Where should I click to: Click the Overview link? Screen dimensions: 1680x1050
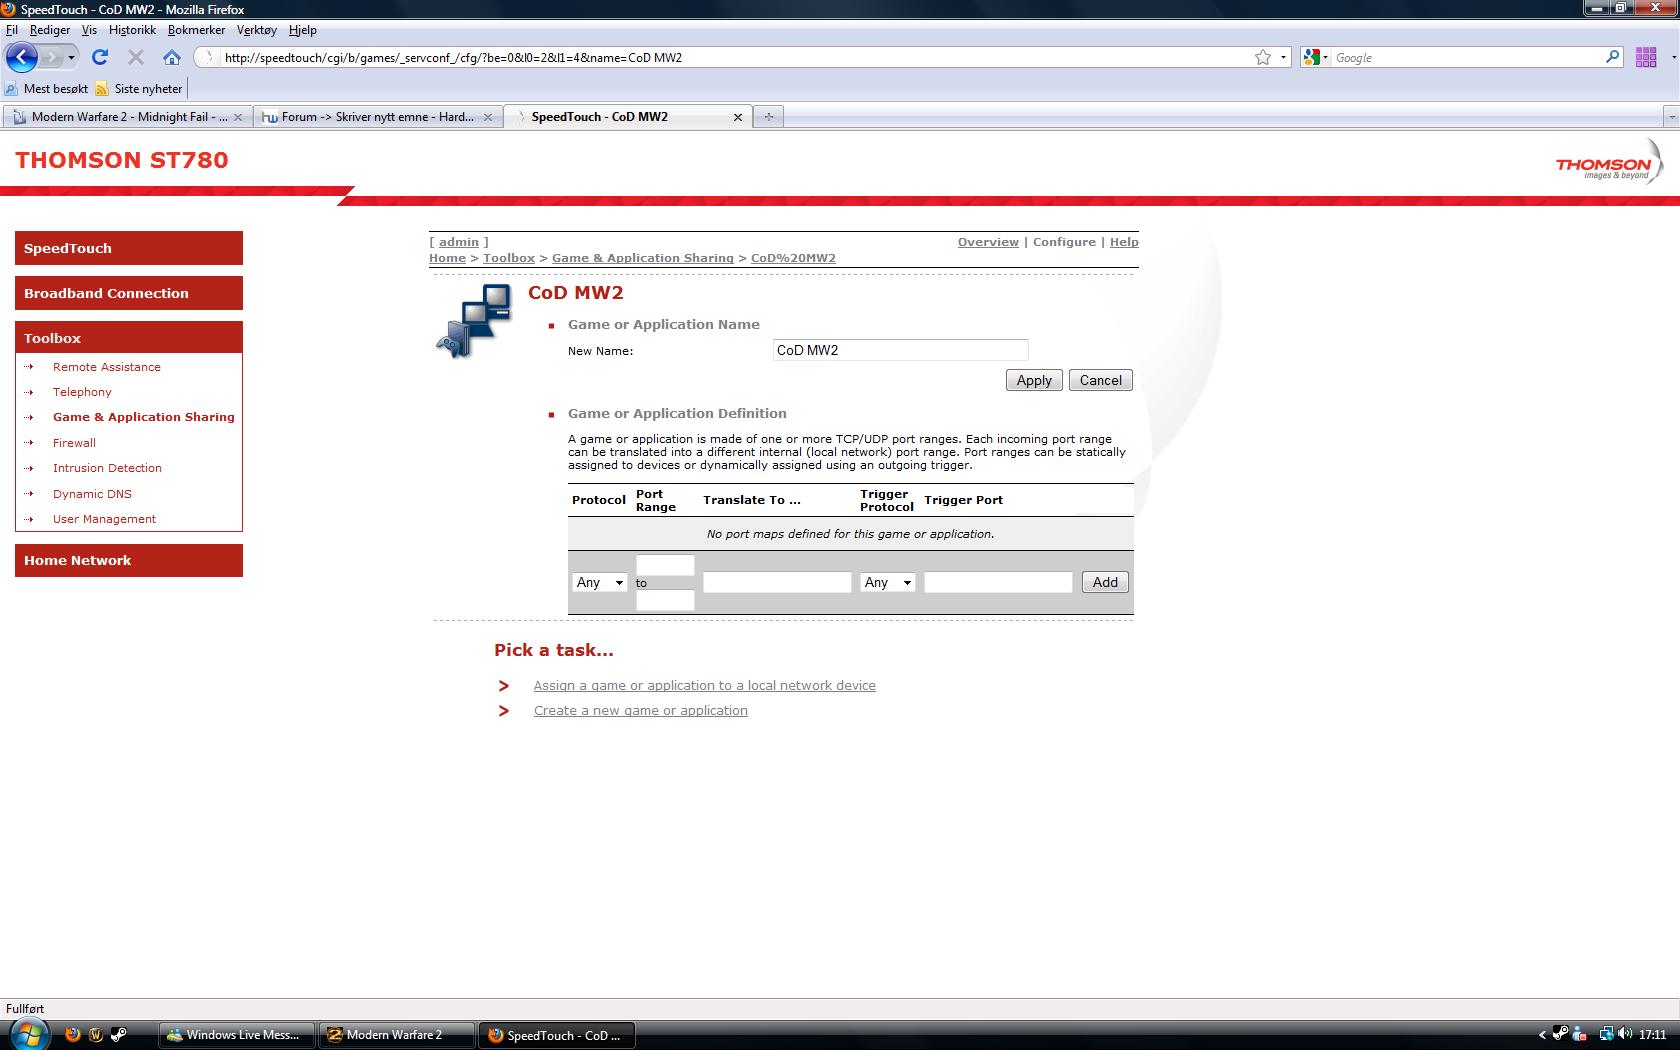[988, 242]
